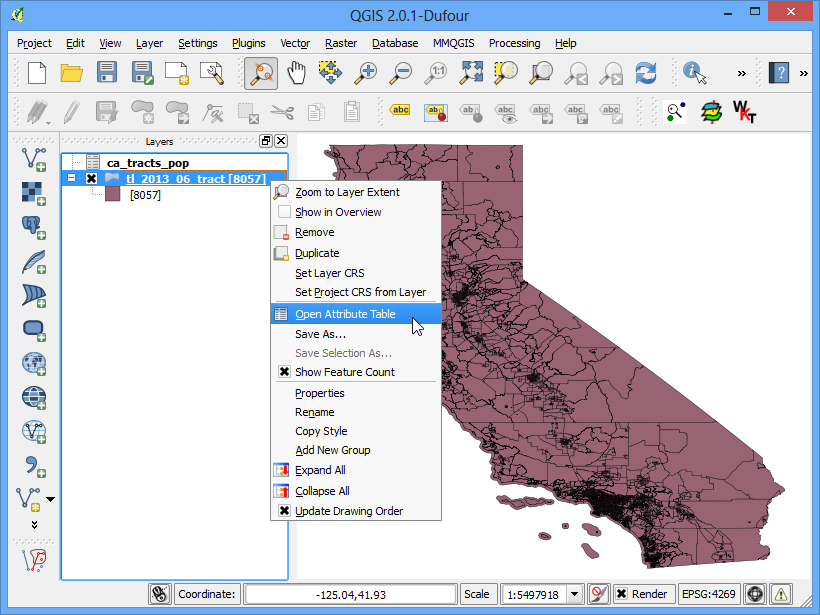The image size is (820, 615).
Task: Click the Zoom Next icon
Action: pos(611,74)
